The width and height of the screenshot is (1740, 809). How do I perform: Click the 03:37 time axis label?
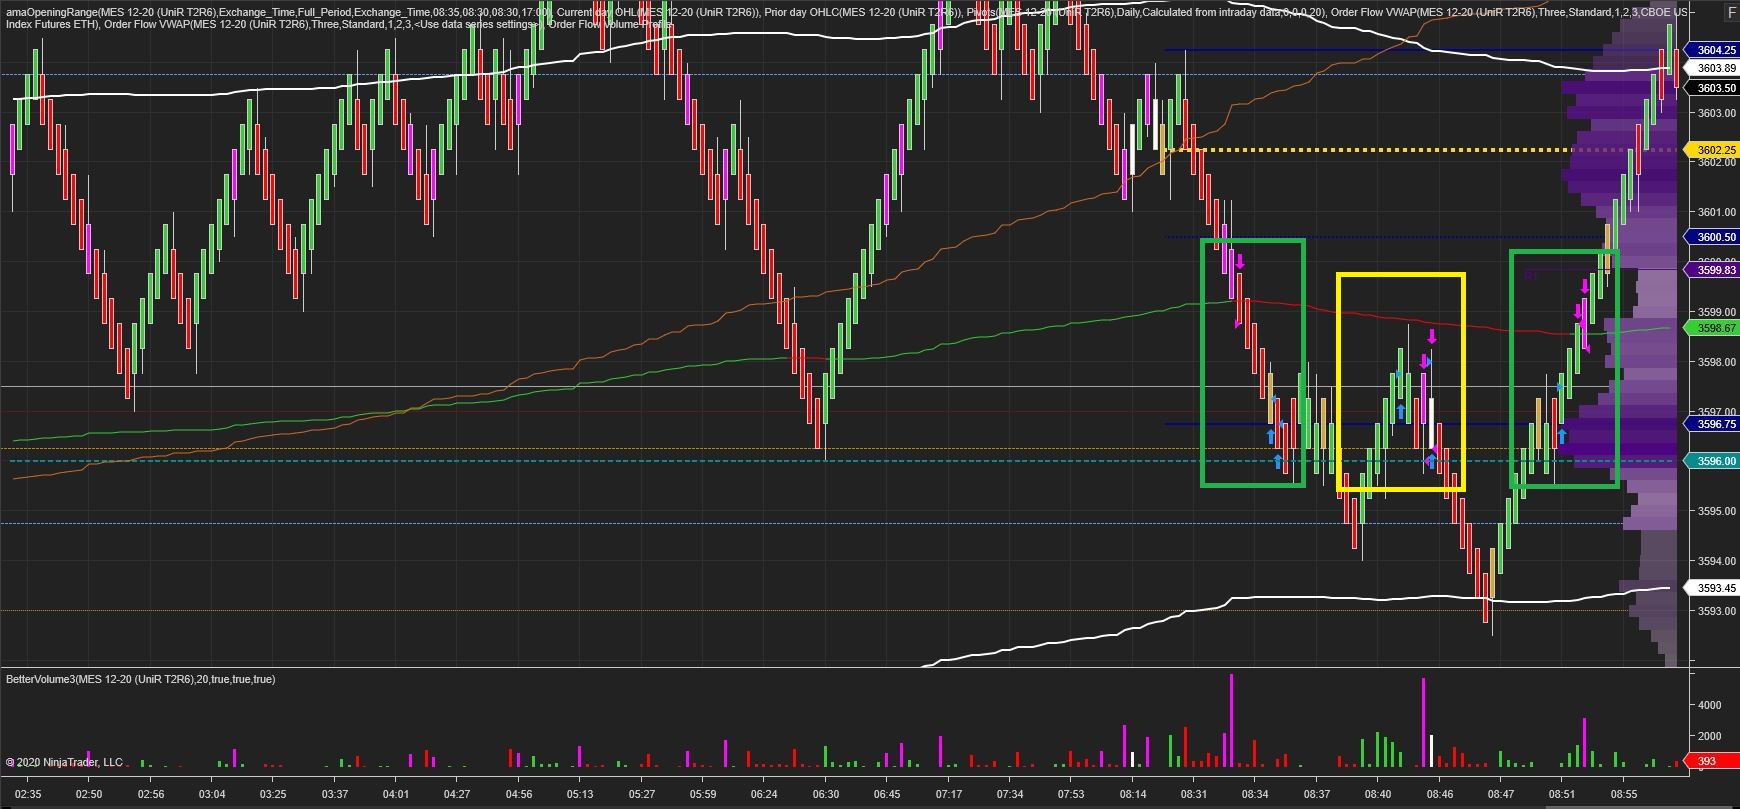[x=334, y=794]
